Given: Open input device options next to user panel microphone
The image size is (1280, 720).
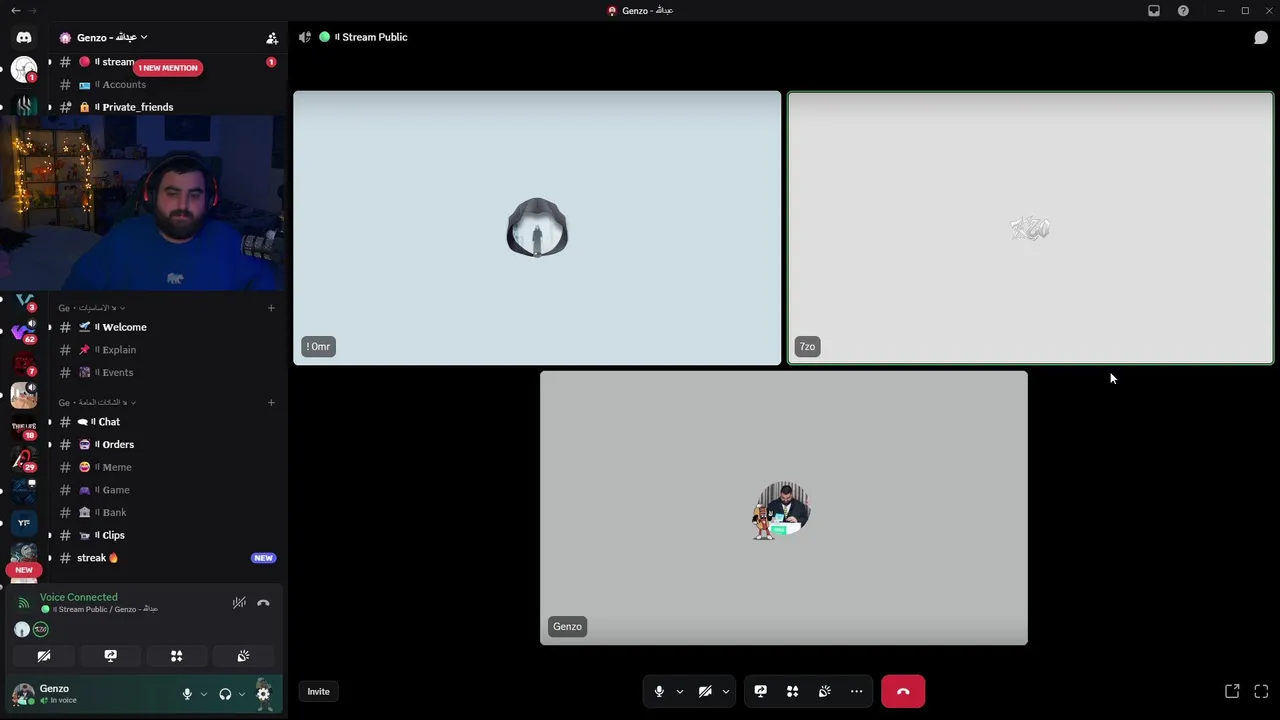Looking at the screenshot, I should point(204,694).
